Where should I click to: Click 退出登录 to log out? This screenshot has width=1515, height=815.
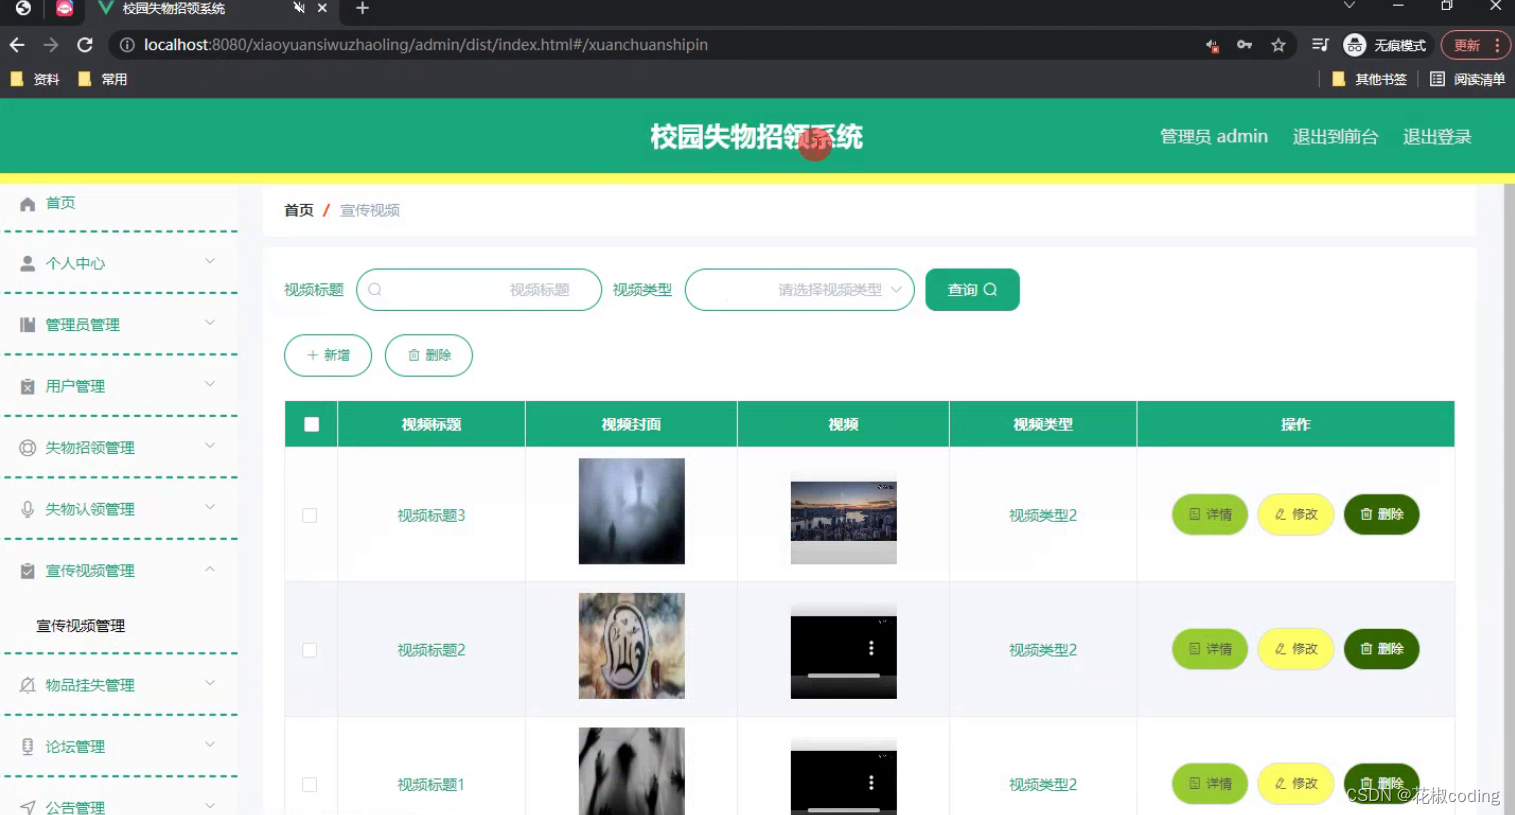pyautogui.click(x=1437, y=137)
